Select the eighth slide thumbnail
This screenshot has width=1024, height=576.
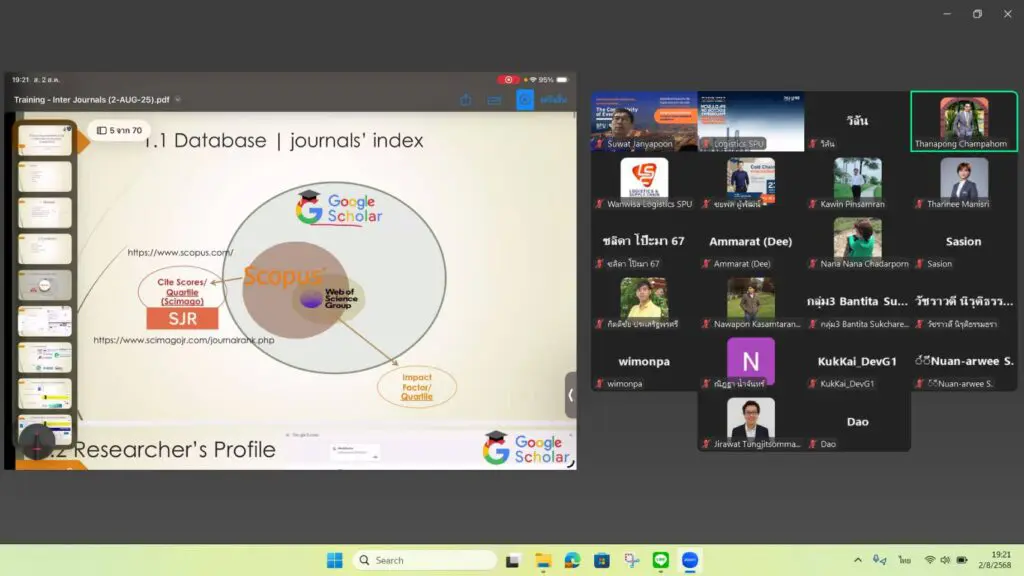coord(44,394)
